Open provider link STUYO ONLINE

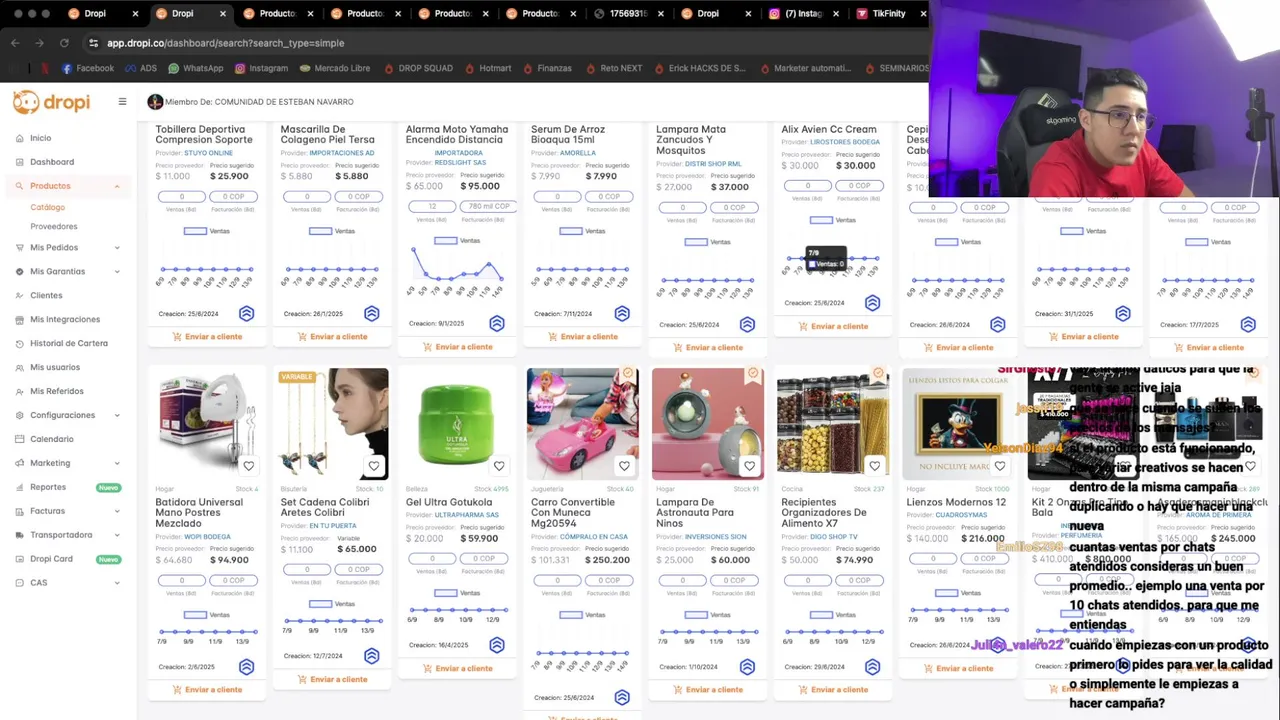click(208, 153)
